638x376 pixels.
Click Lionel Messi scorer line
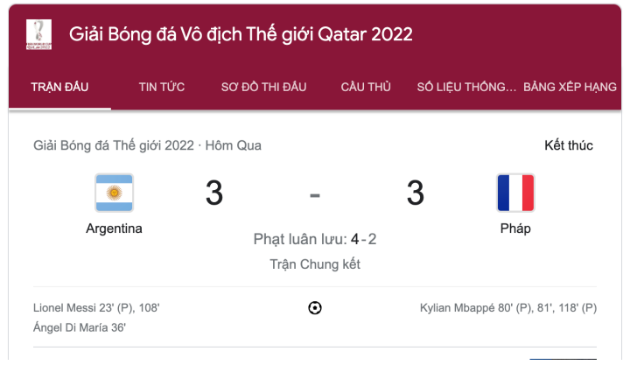pos(96,308)
